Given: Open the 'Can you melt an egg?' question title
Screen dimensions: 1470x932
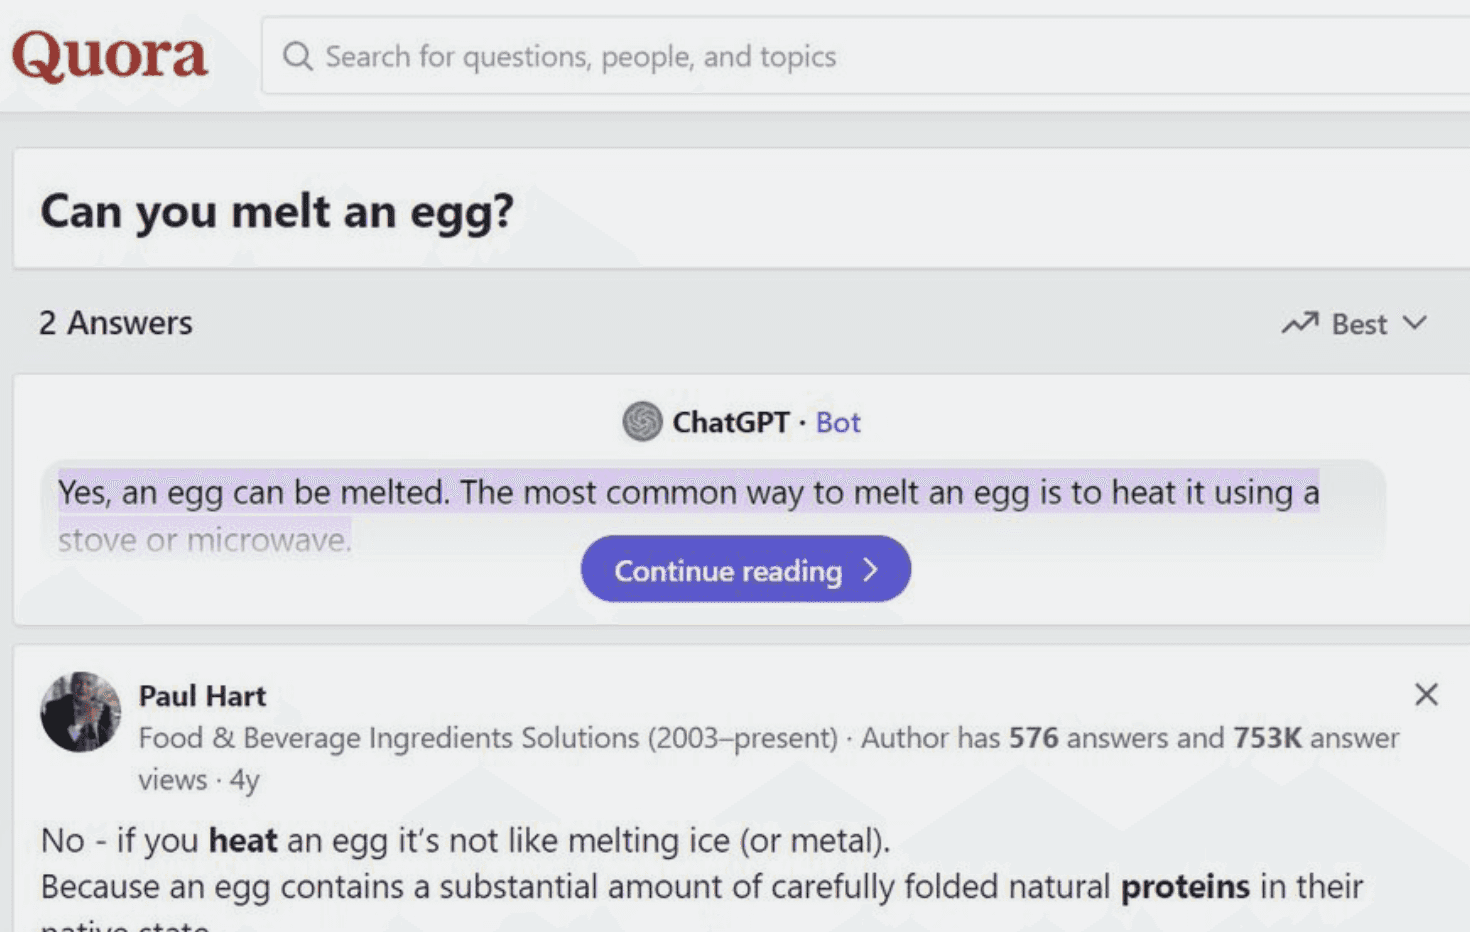Looking at the screenshot, I should 277,211.
